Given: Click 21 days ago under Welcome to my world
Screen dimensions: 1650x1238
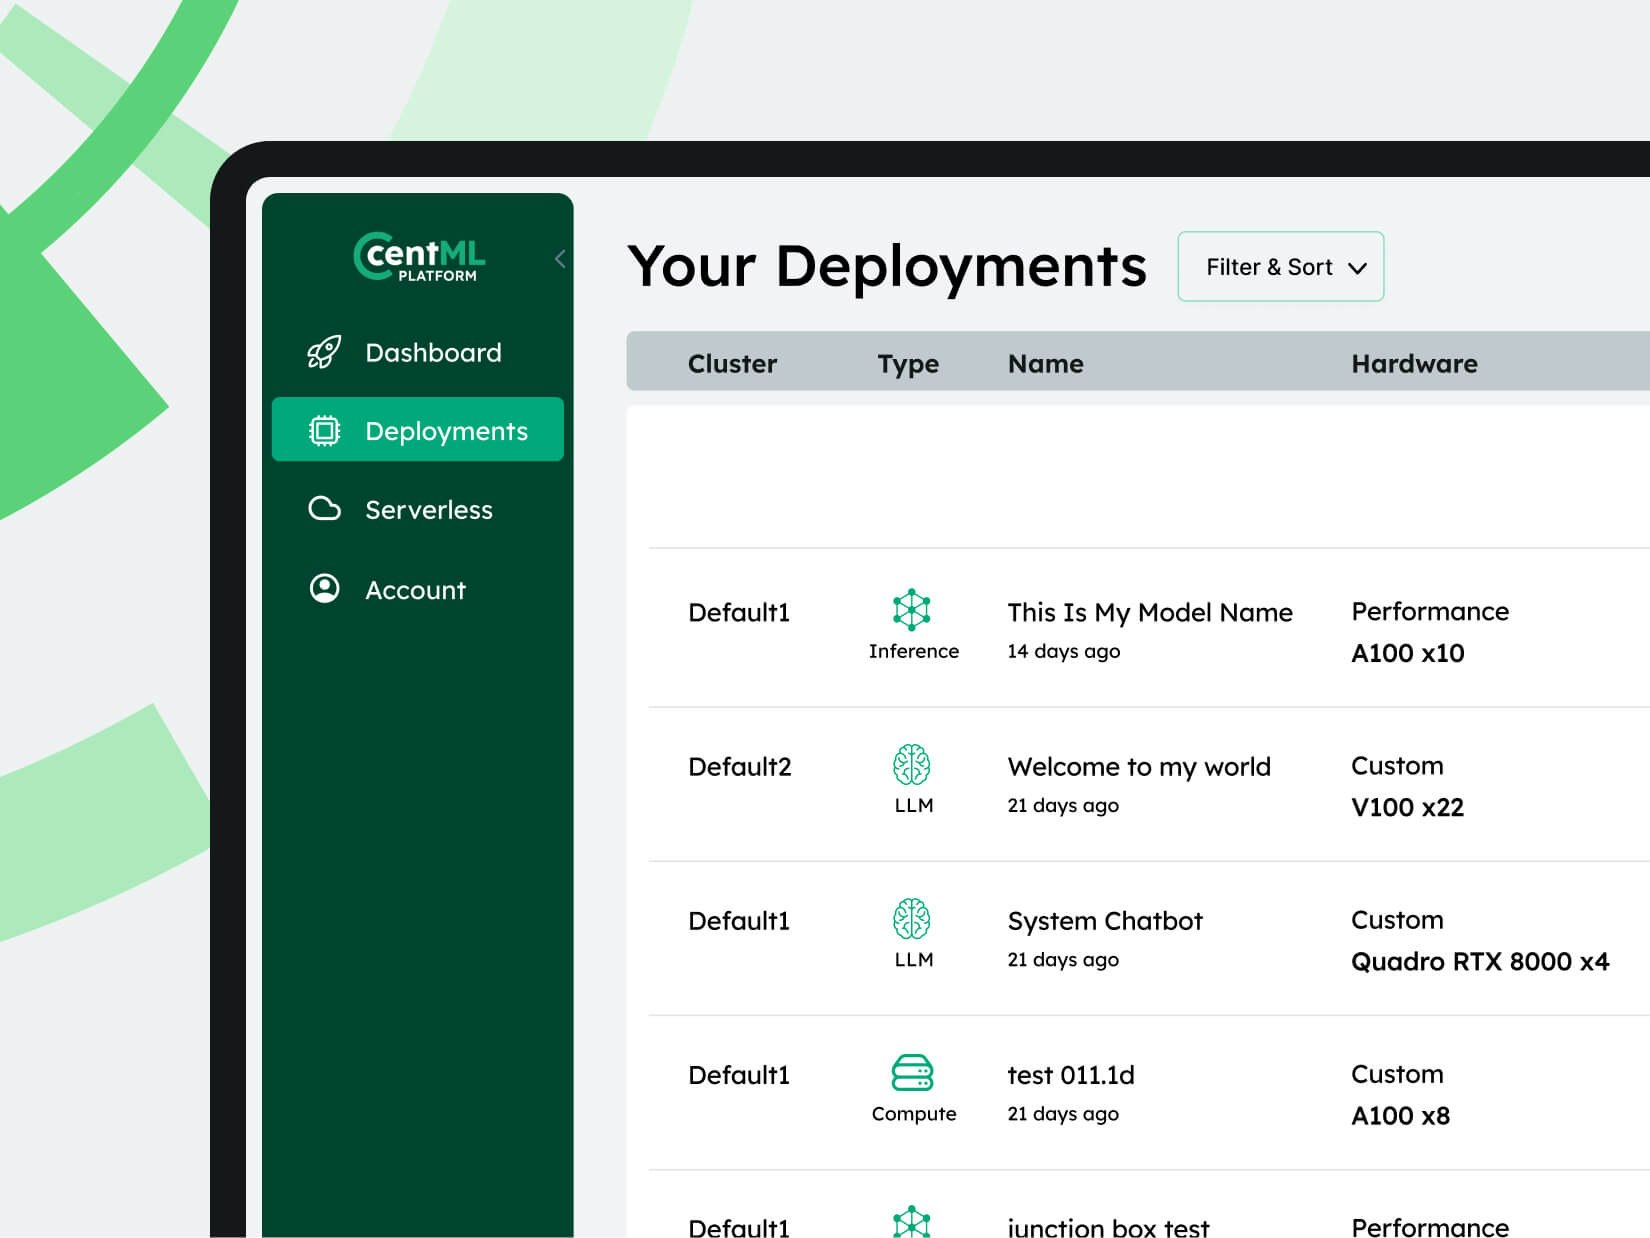Looking at the screenshot, I should tap(1063, 805).
